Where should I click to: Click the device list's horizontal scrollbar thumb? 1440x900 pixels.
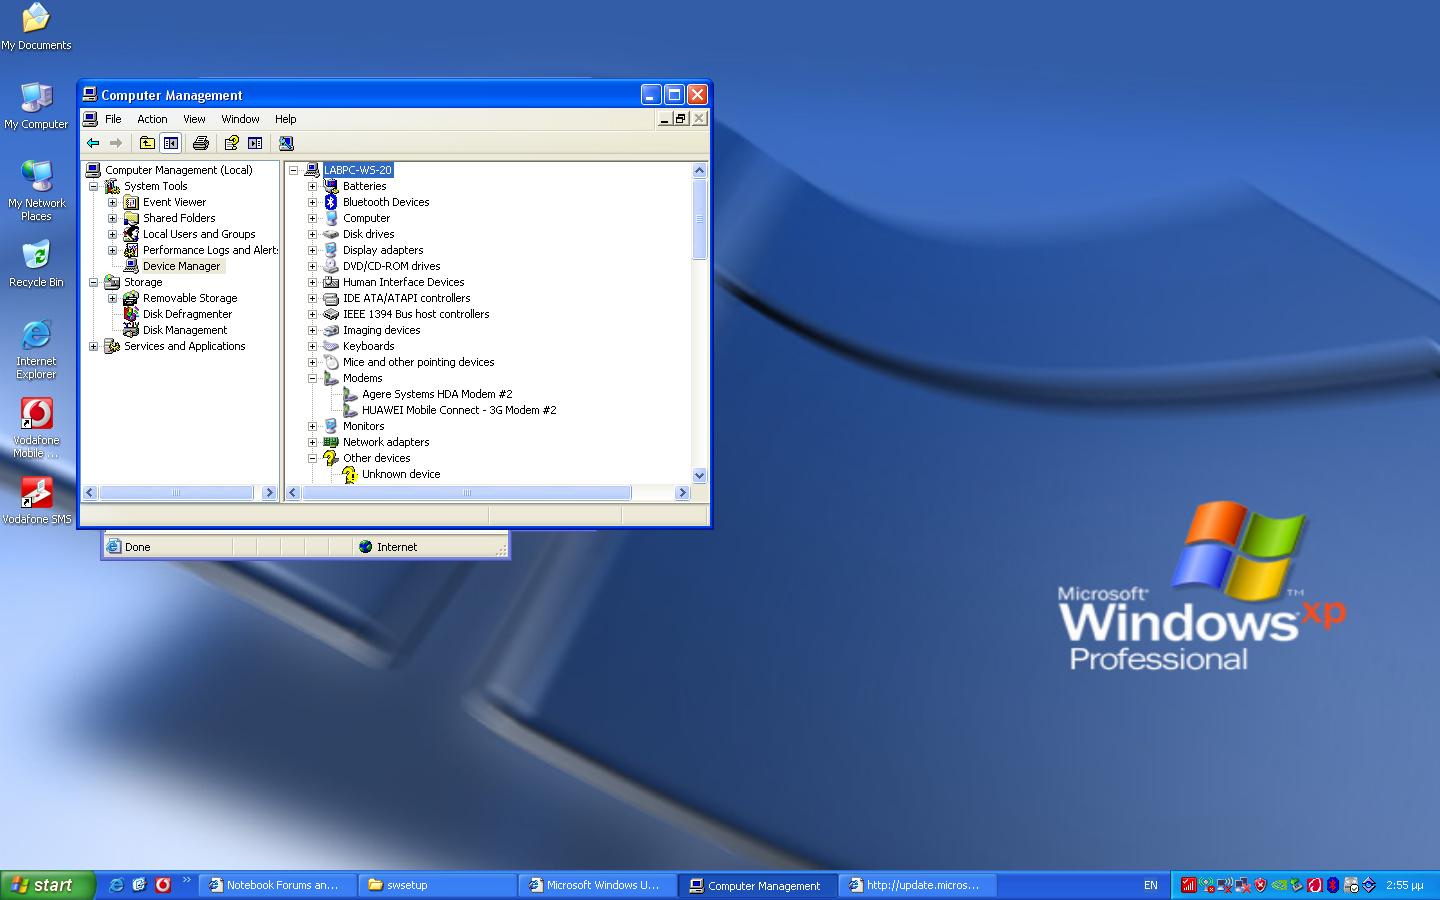point(466,492)
